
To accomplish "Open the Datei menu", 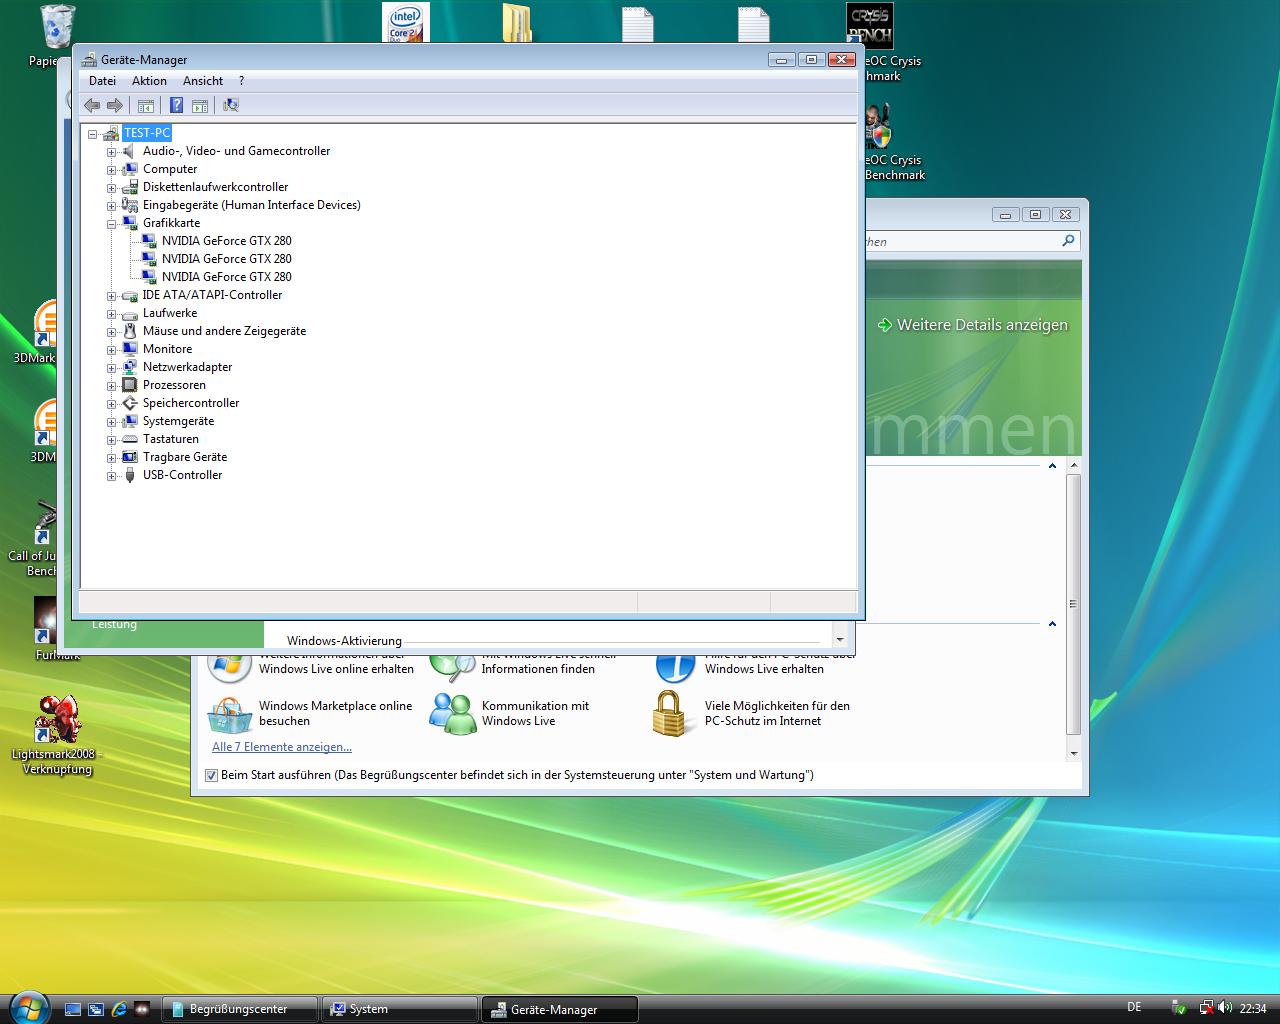I will pyautogui.click(x=102, y=81).
